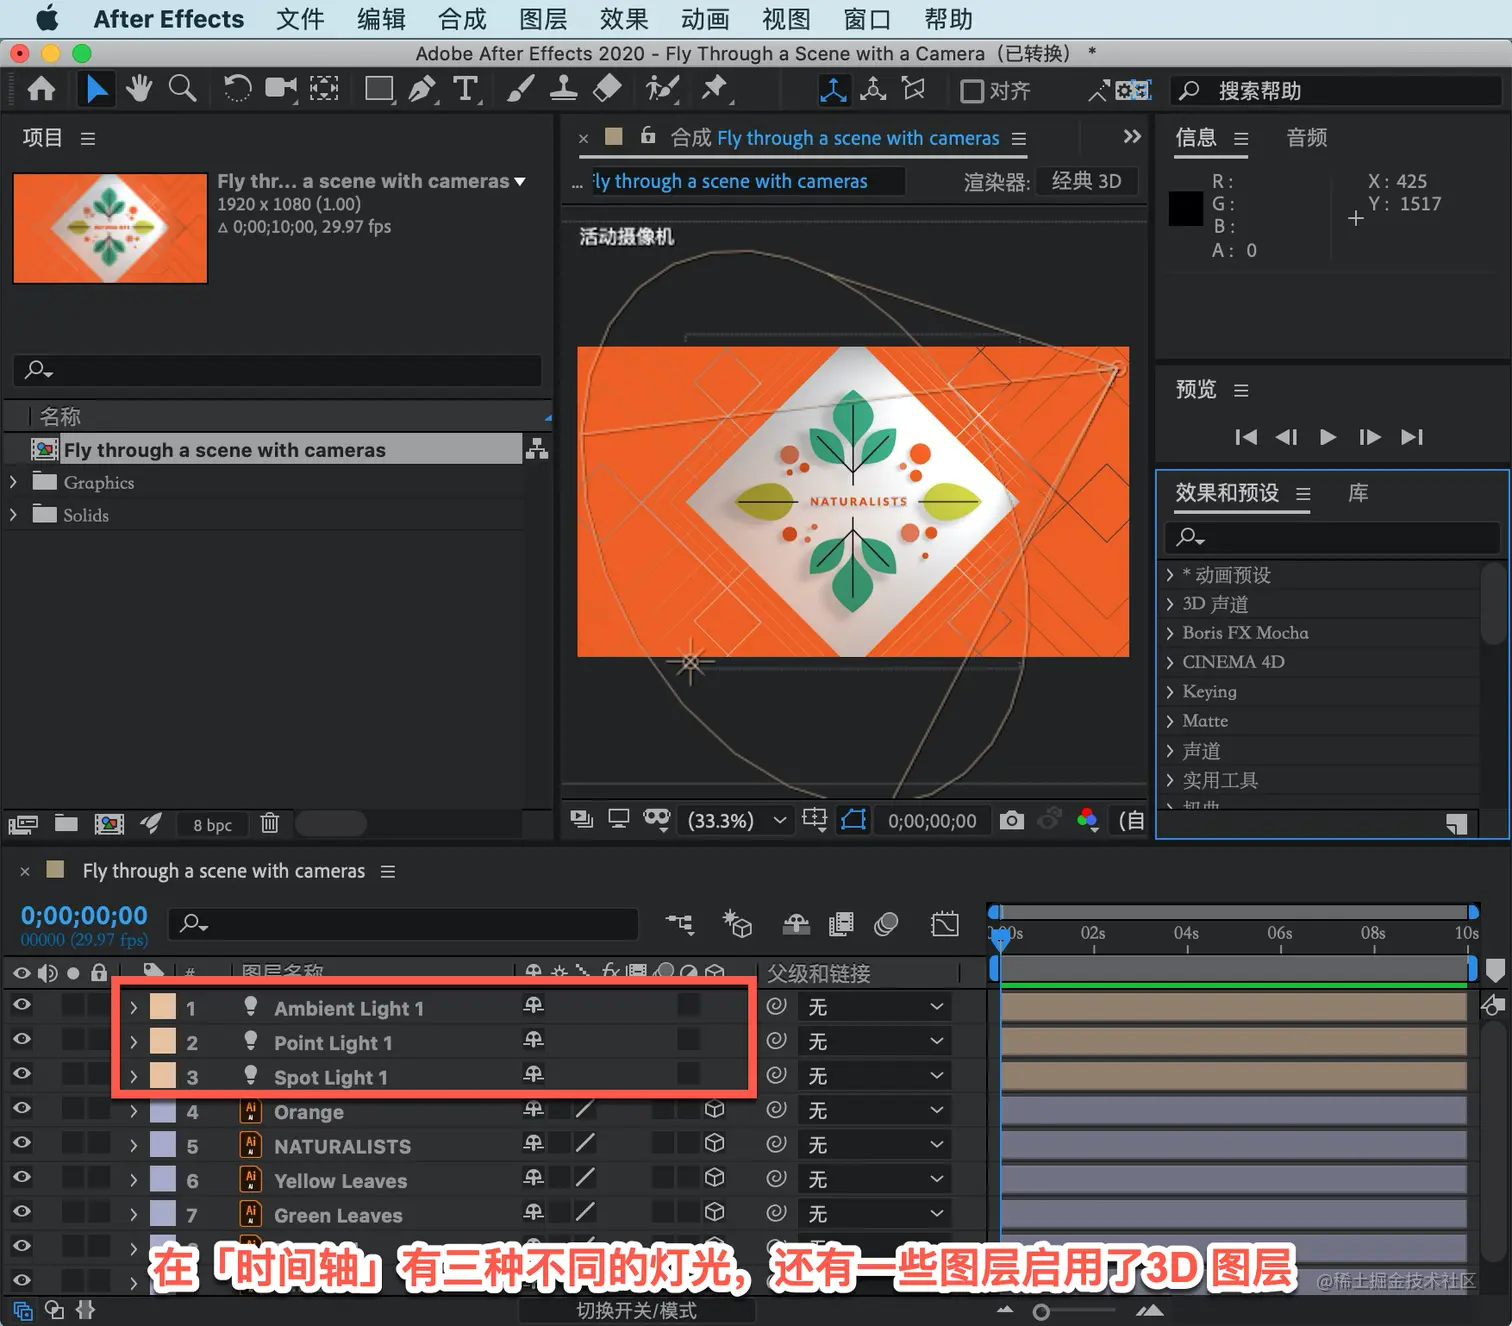Jump to the first frame

1246,437
